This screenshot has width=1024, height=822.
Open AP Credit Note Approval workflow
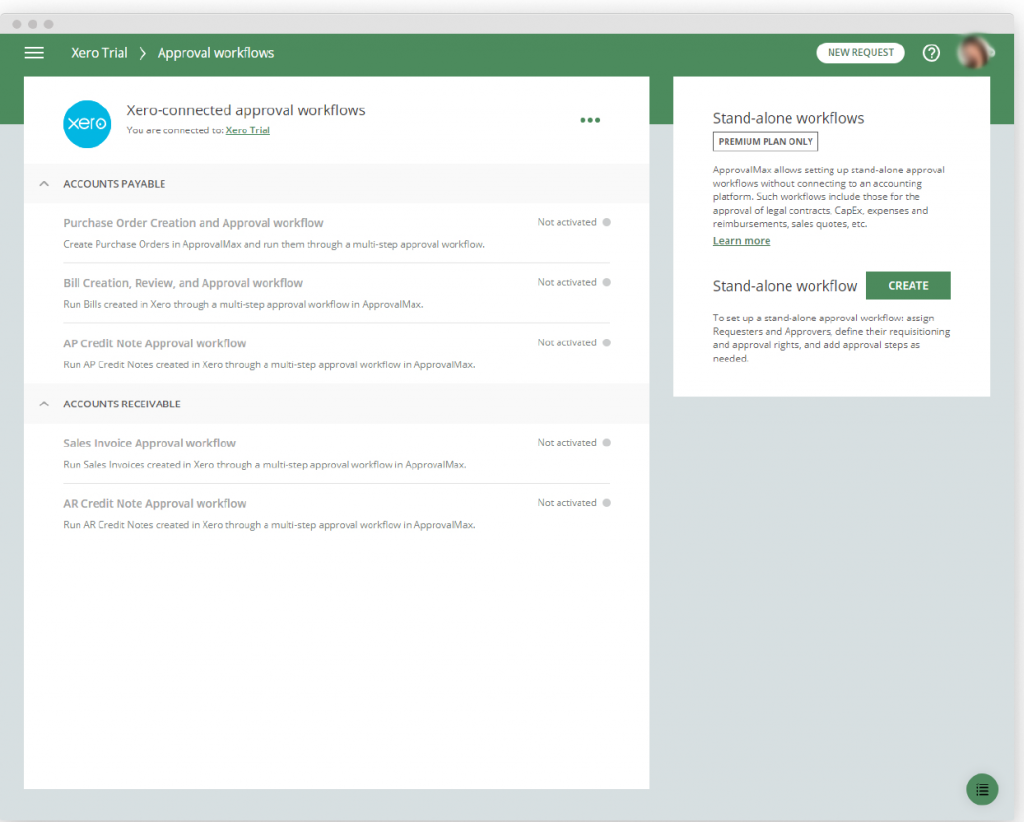pyautogui.click(x=155, y=343)
